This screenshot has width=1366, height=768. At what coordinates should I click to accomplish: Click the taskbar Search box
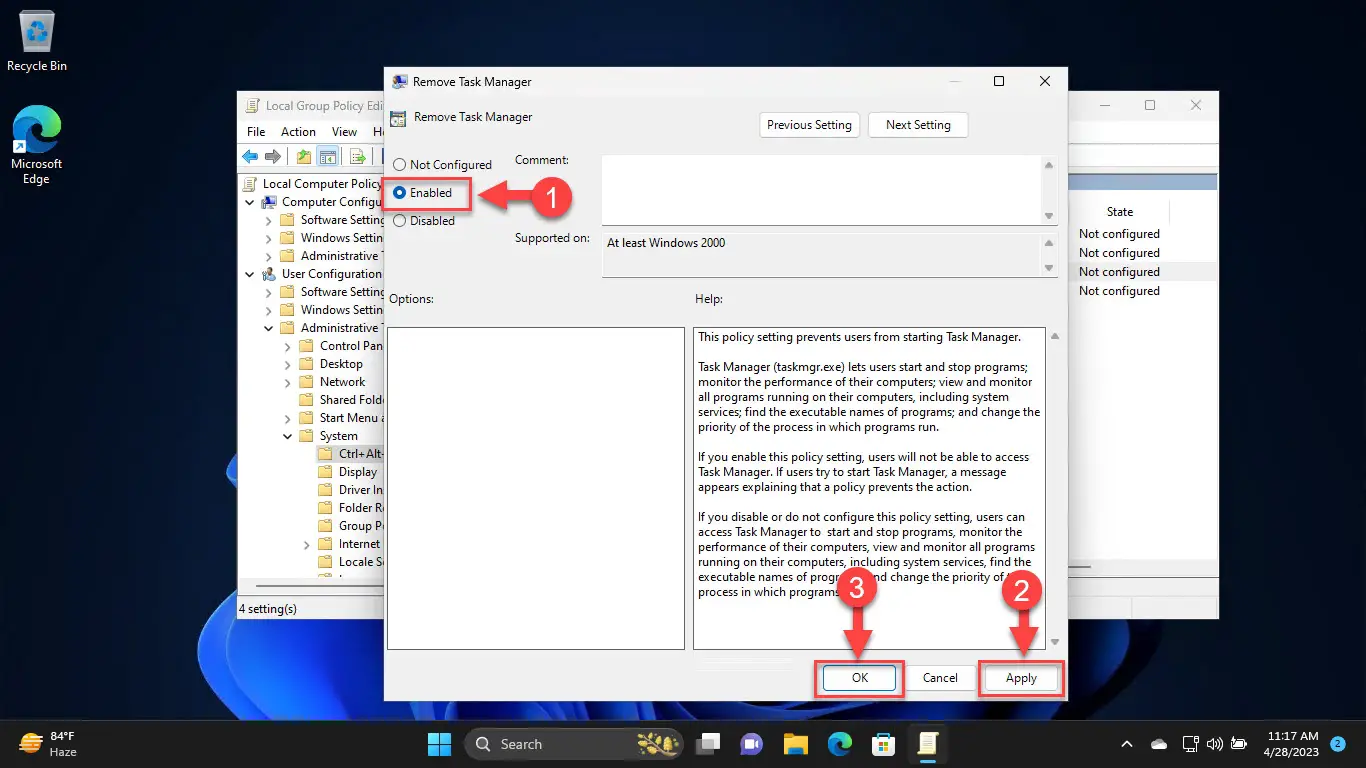click(x=576, y=744)
